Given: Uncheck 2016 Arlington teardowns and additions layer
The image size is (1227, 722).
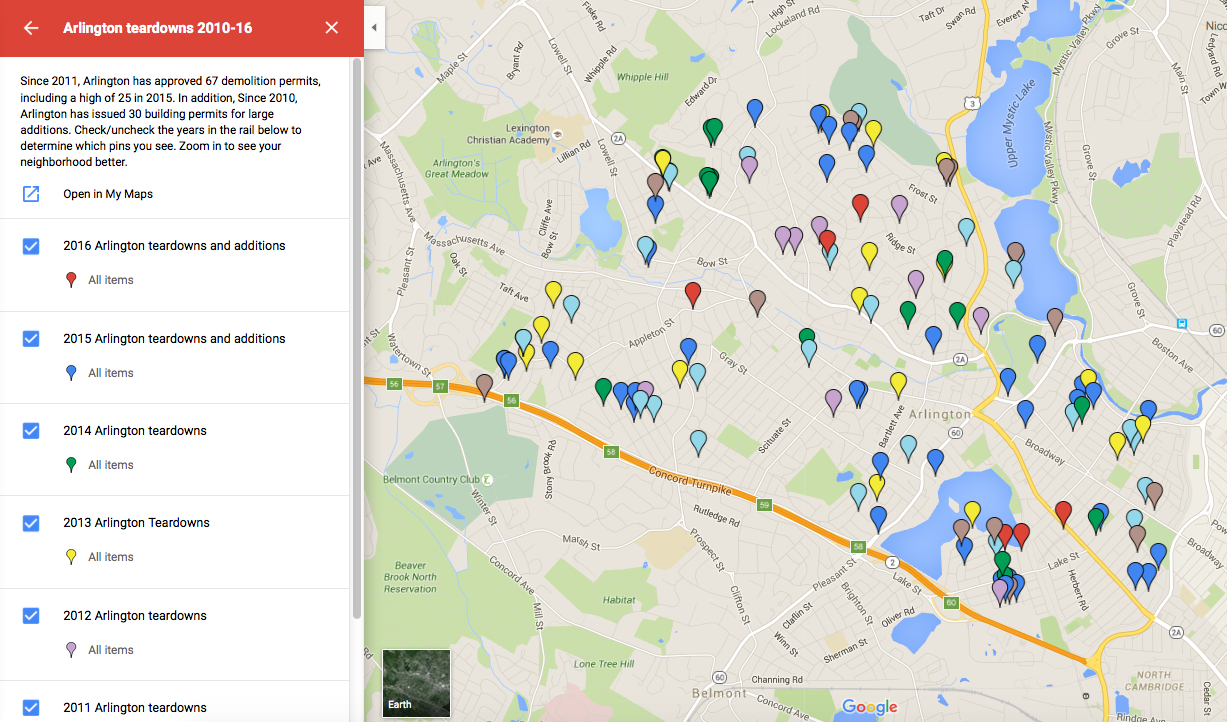Looking at the screenshot, I should point(31,246).
